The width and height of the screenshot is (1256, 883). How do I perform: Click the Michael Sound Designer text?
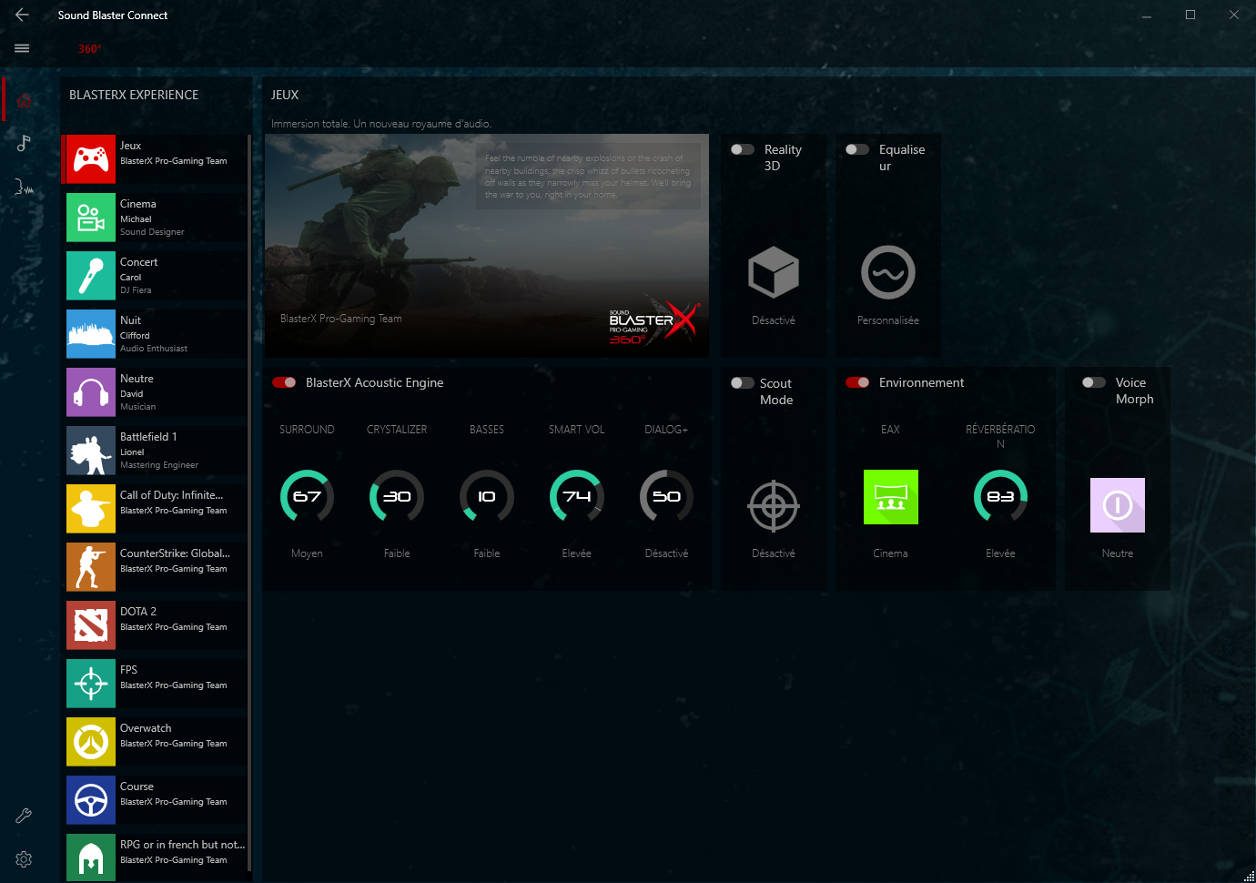click(x=152, y=225)
